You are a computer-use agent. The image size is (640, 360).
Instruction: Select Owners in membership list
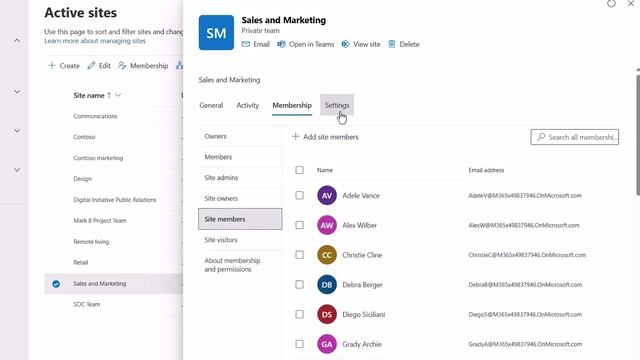coord(240,136)
